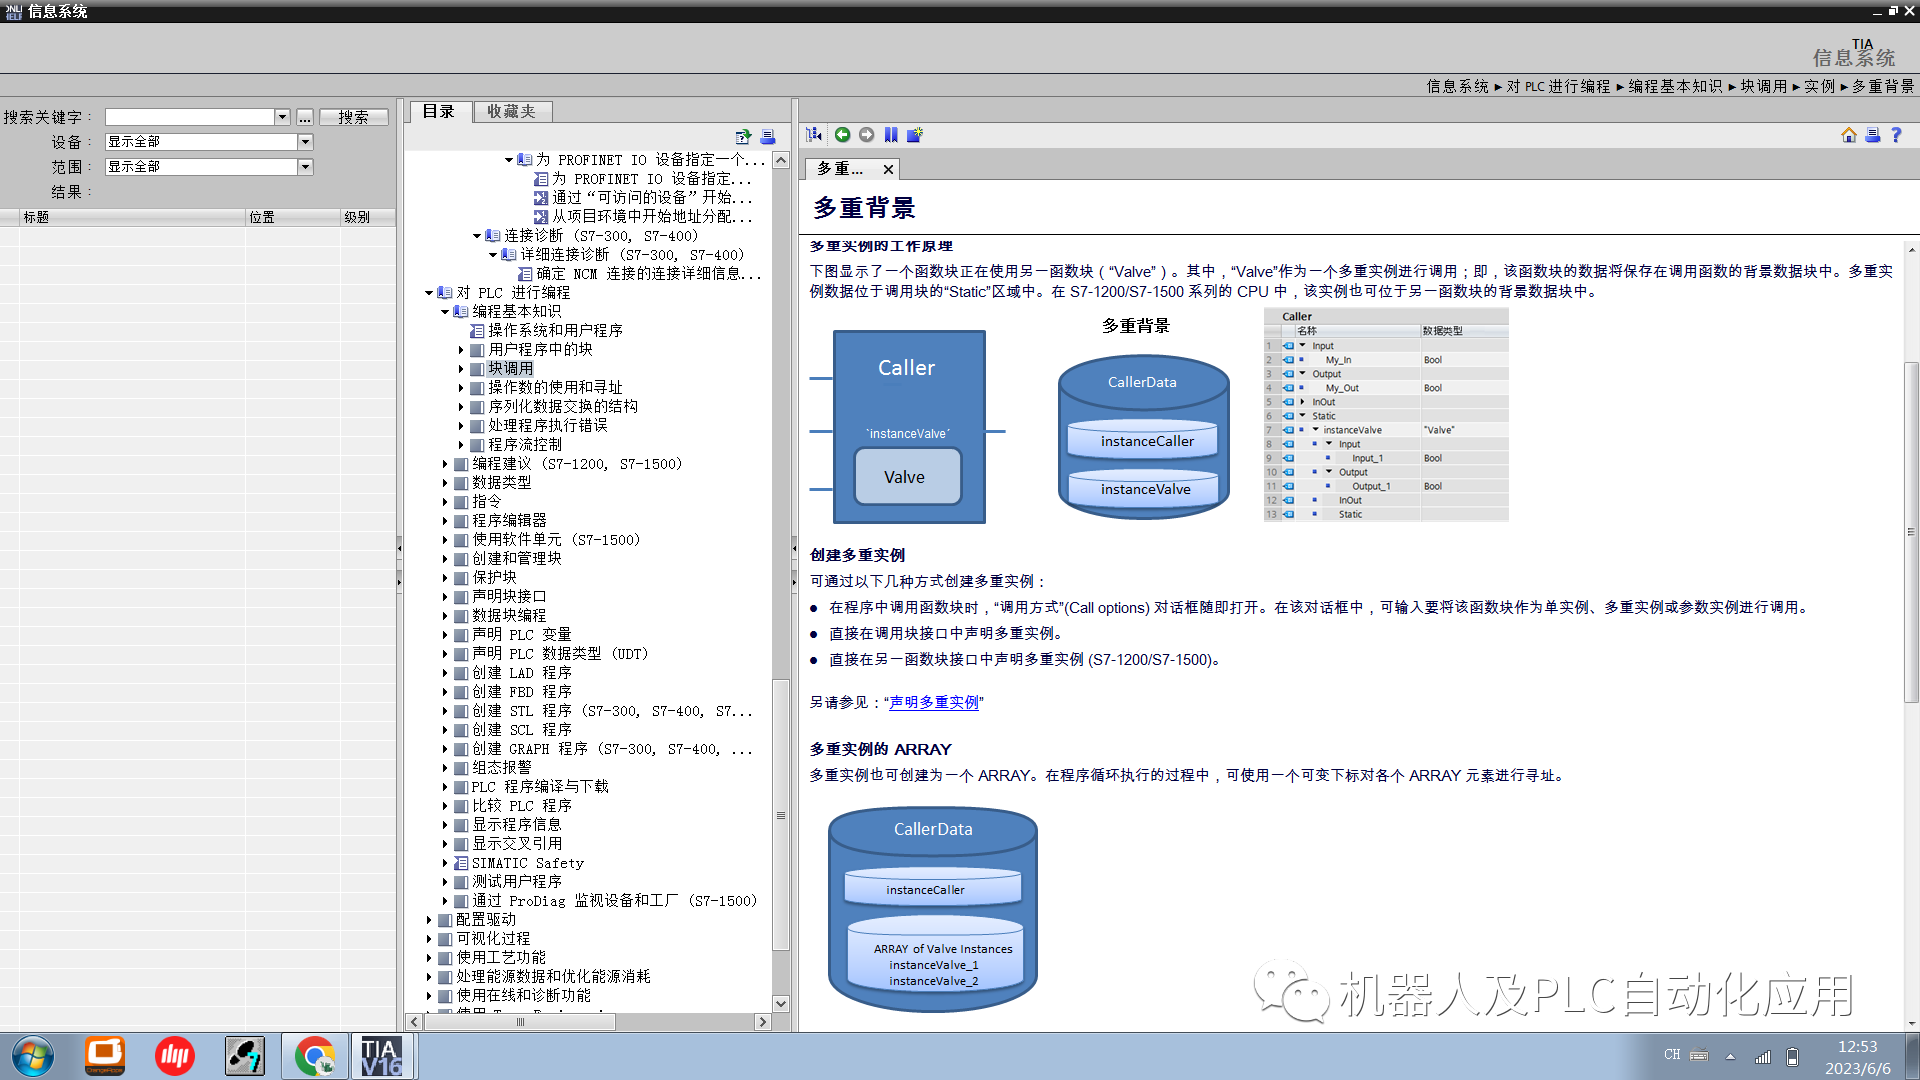Go to the help home page icon

click(1849, 135)
